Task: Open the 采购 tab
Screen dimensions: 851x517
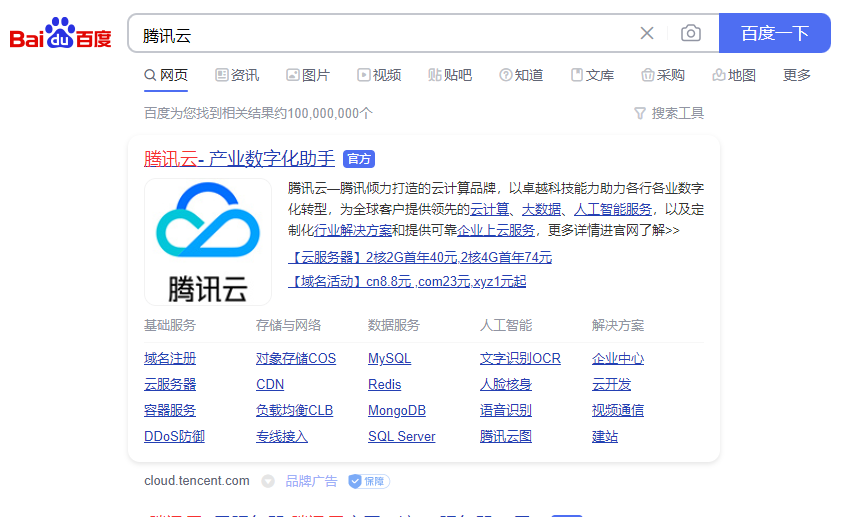Action: pyautogui.click(x=663, y=75)
